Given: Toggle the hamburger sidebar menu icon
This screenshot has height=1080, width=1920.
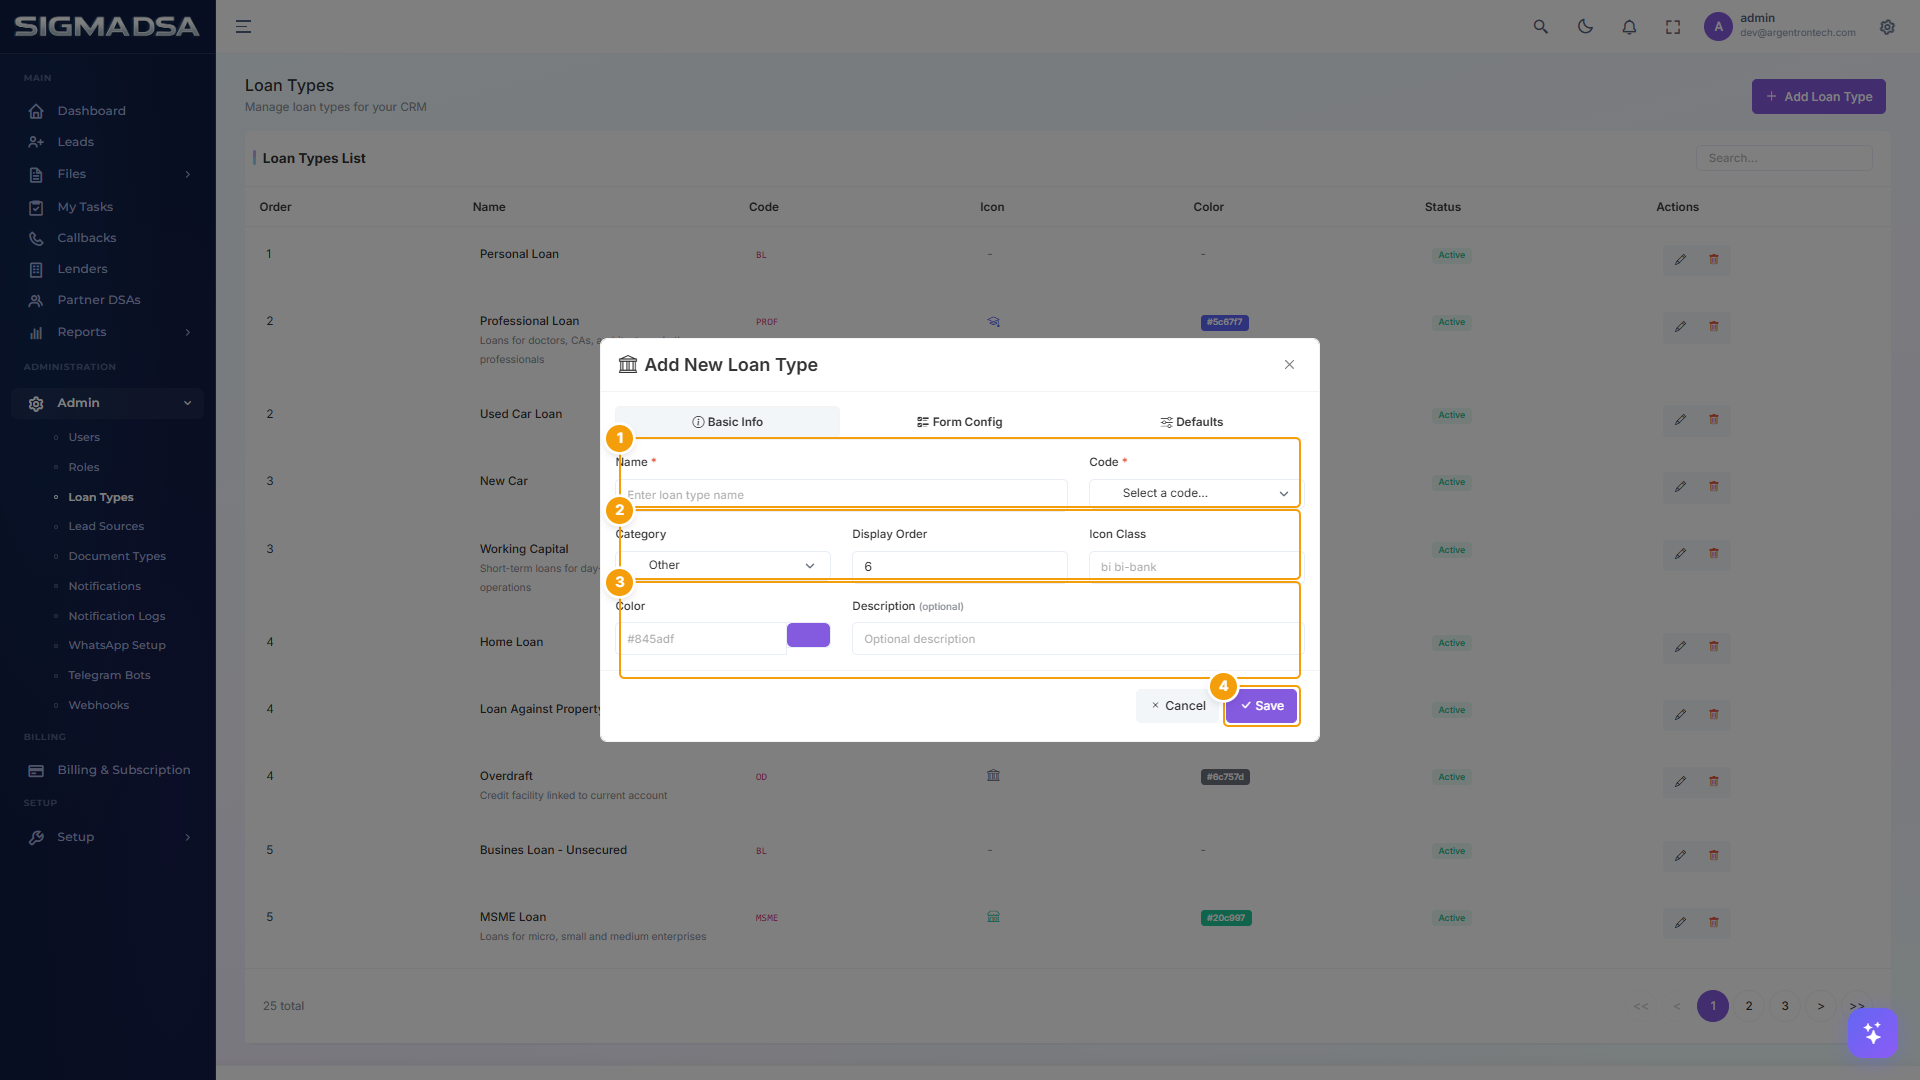Looking at the screenshot, I should coord(243,27).
